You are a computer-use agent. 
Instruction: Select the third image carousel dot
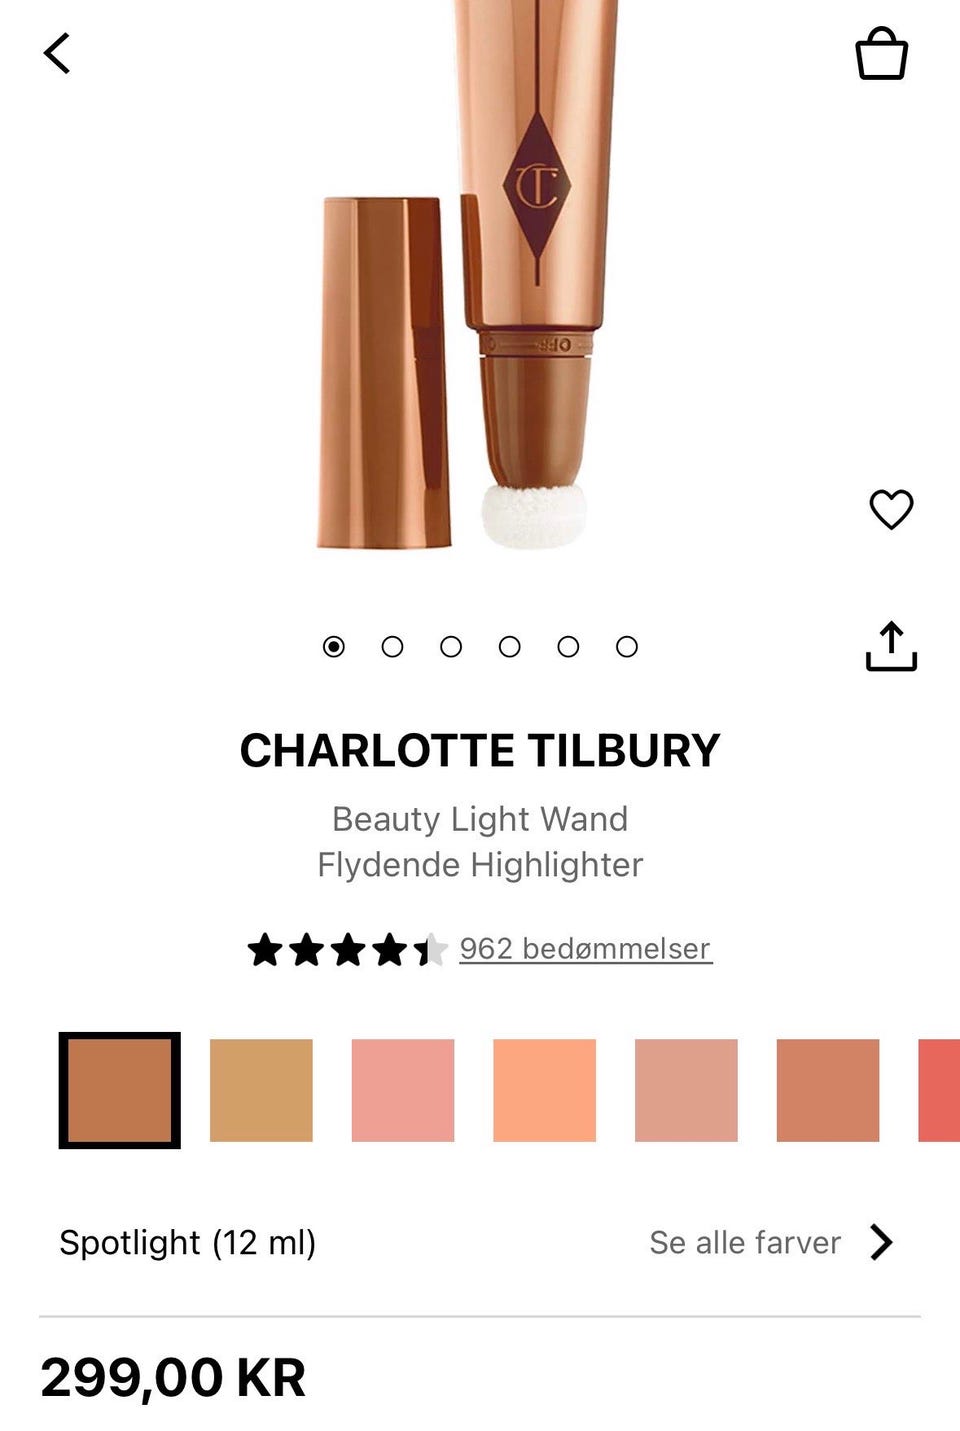coord(451,647)
